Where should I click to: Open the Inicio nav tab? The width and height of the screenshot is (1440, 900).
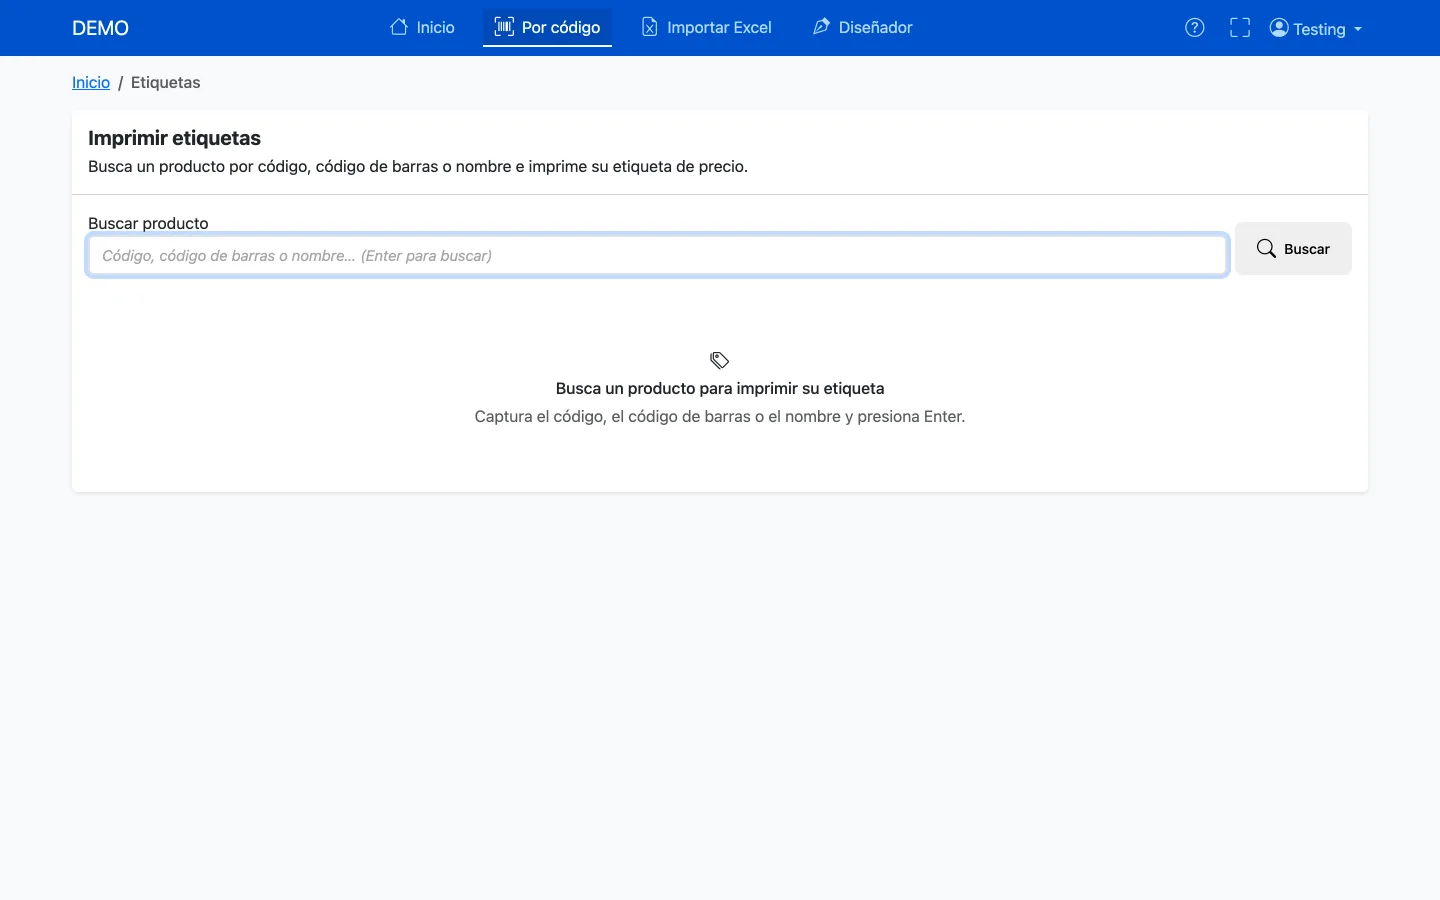[x=422, y=27]
